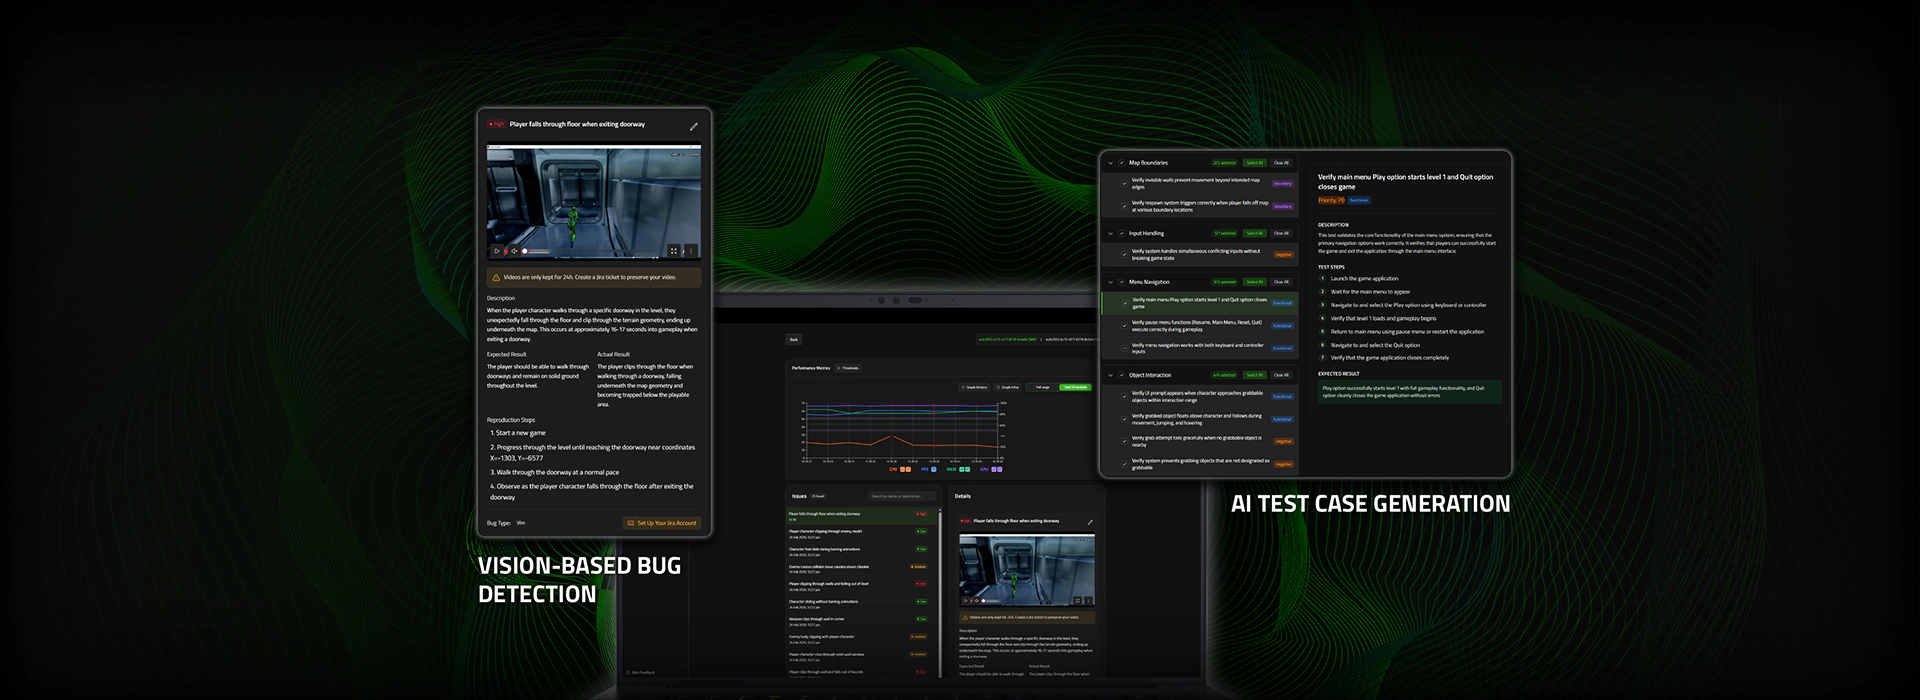The image size is (1920, 700).
Task: Click the warning icon in the 24h video notice
Action: click(x=496, y=278)
